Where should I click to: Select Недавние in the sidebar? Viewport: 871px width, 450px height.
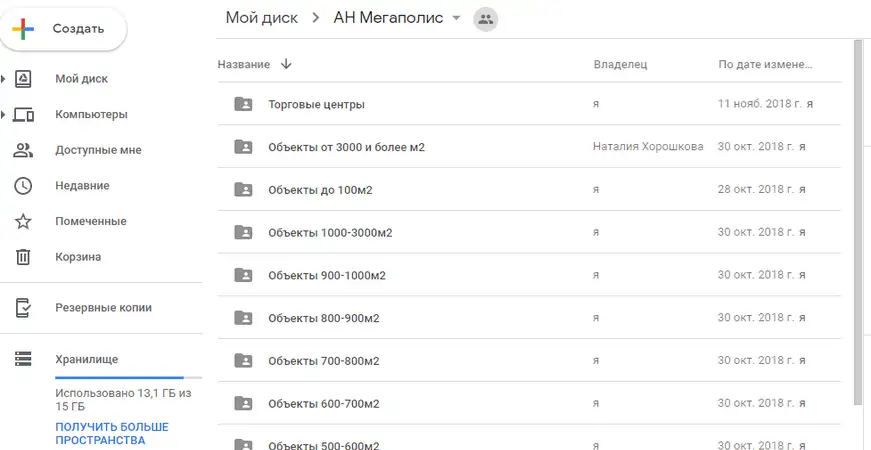click(82, 186)
